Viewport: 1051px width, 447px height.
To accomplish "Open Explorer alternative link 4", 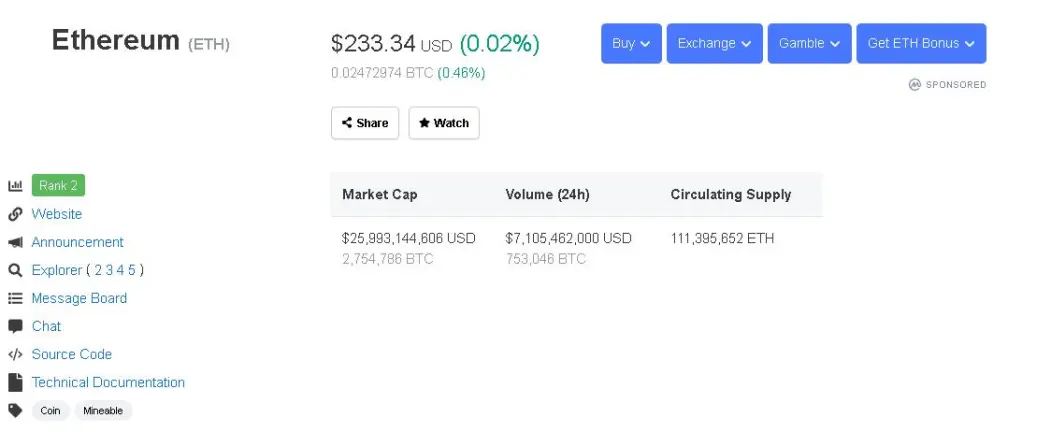I will (121, 270).
